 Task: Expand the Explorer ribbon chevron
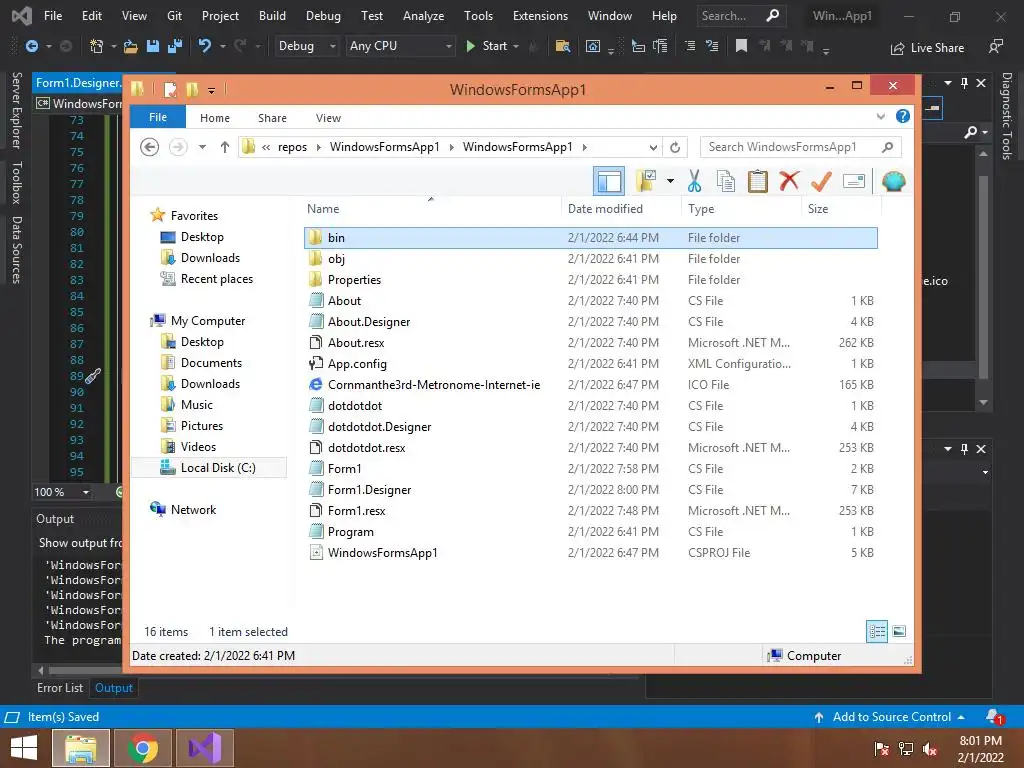(x=880, y=116)
